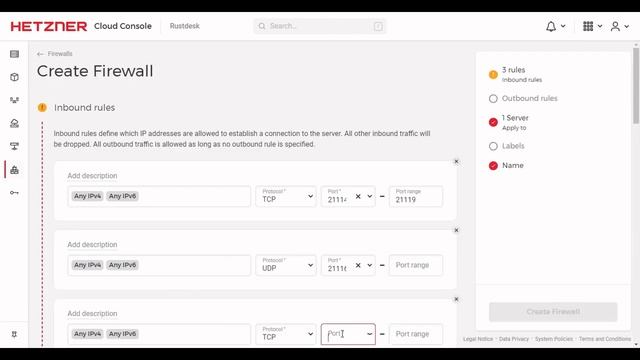This screenshot has width=640, height=360.
Task: Open the user account icon
Action: (x=615, y=27)
